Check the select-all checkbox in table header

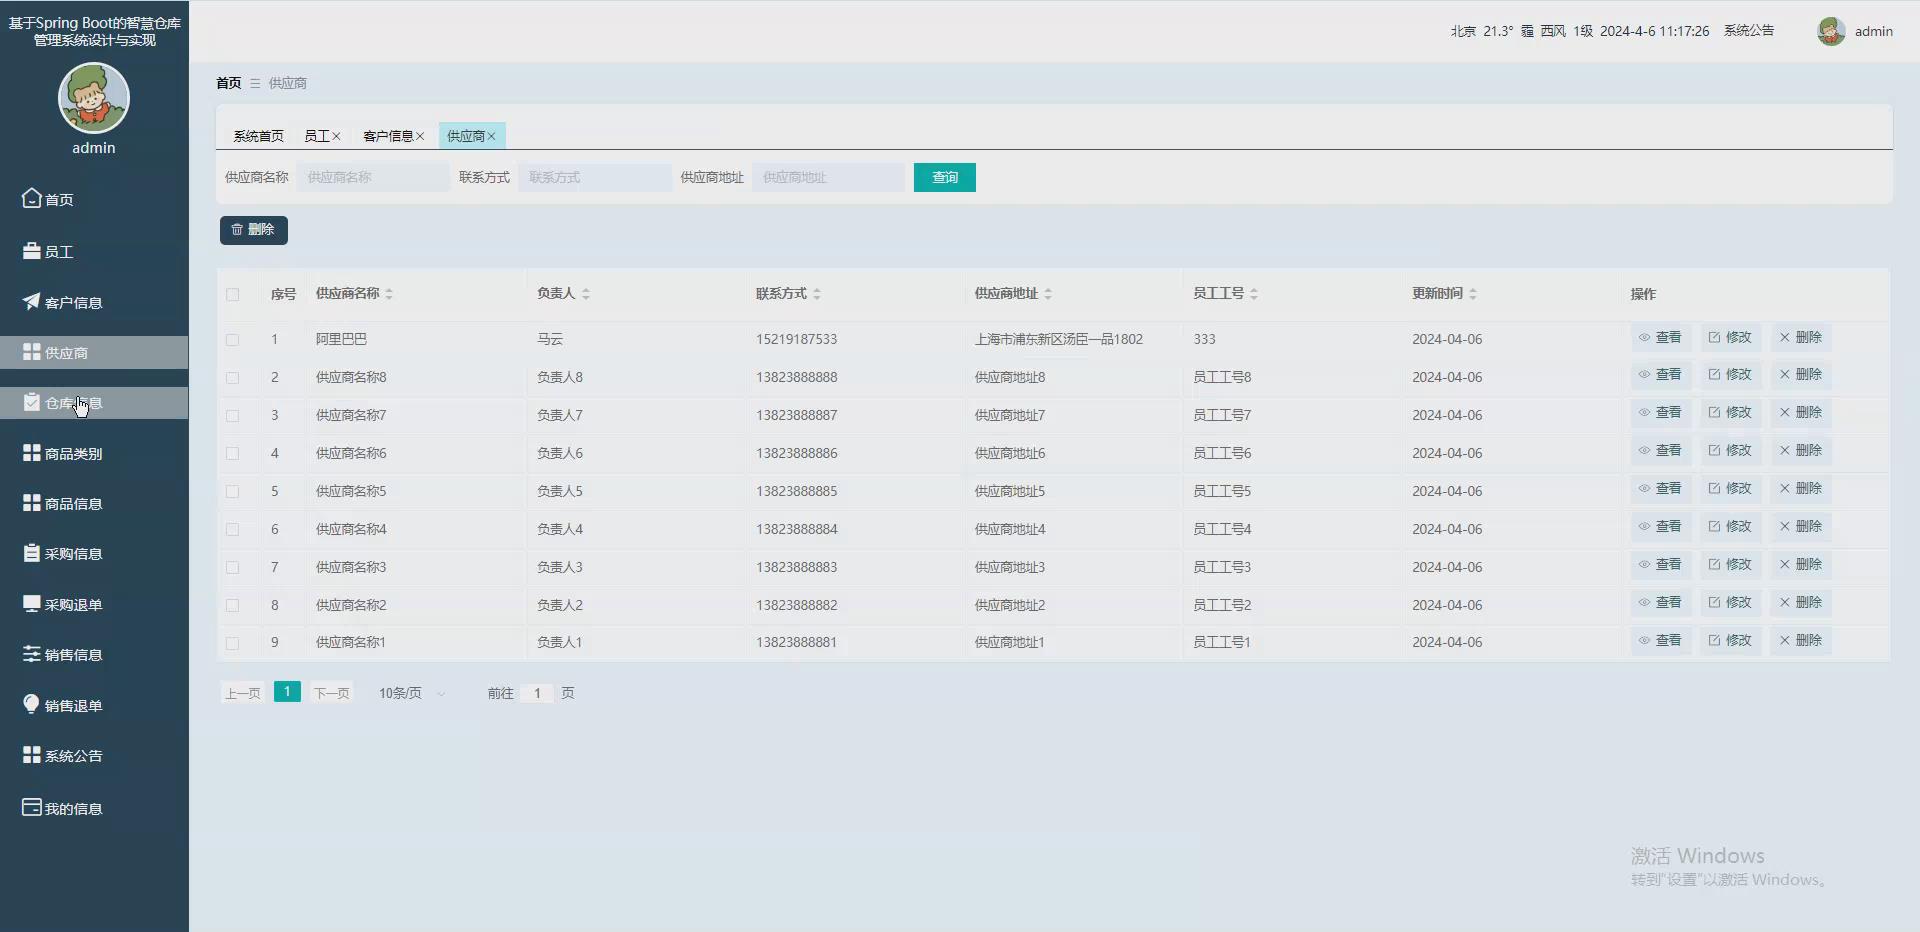[232, 294]
